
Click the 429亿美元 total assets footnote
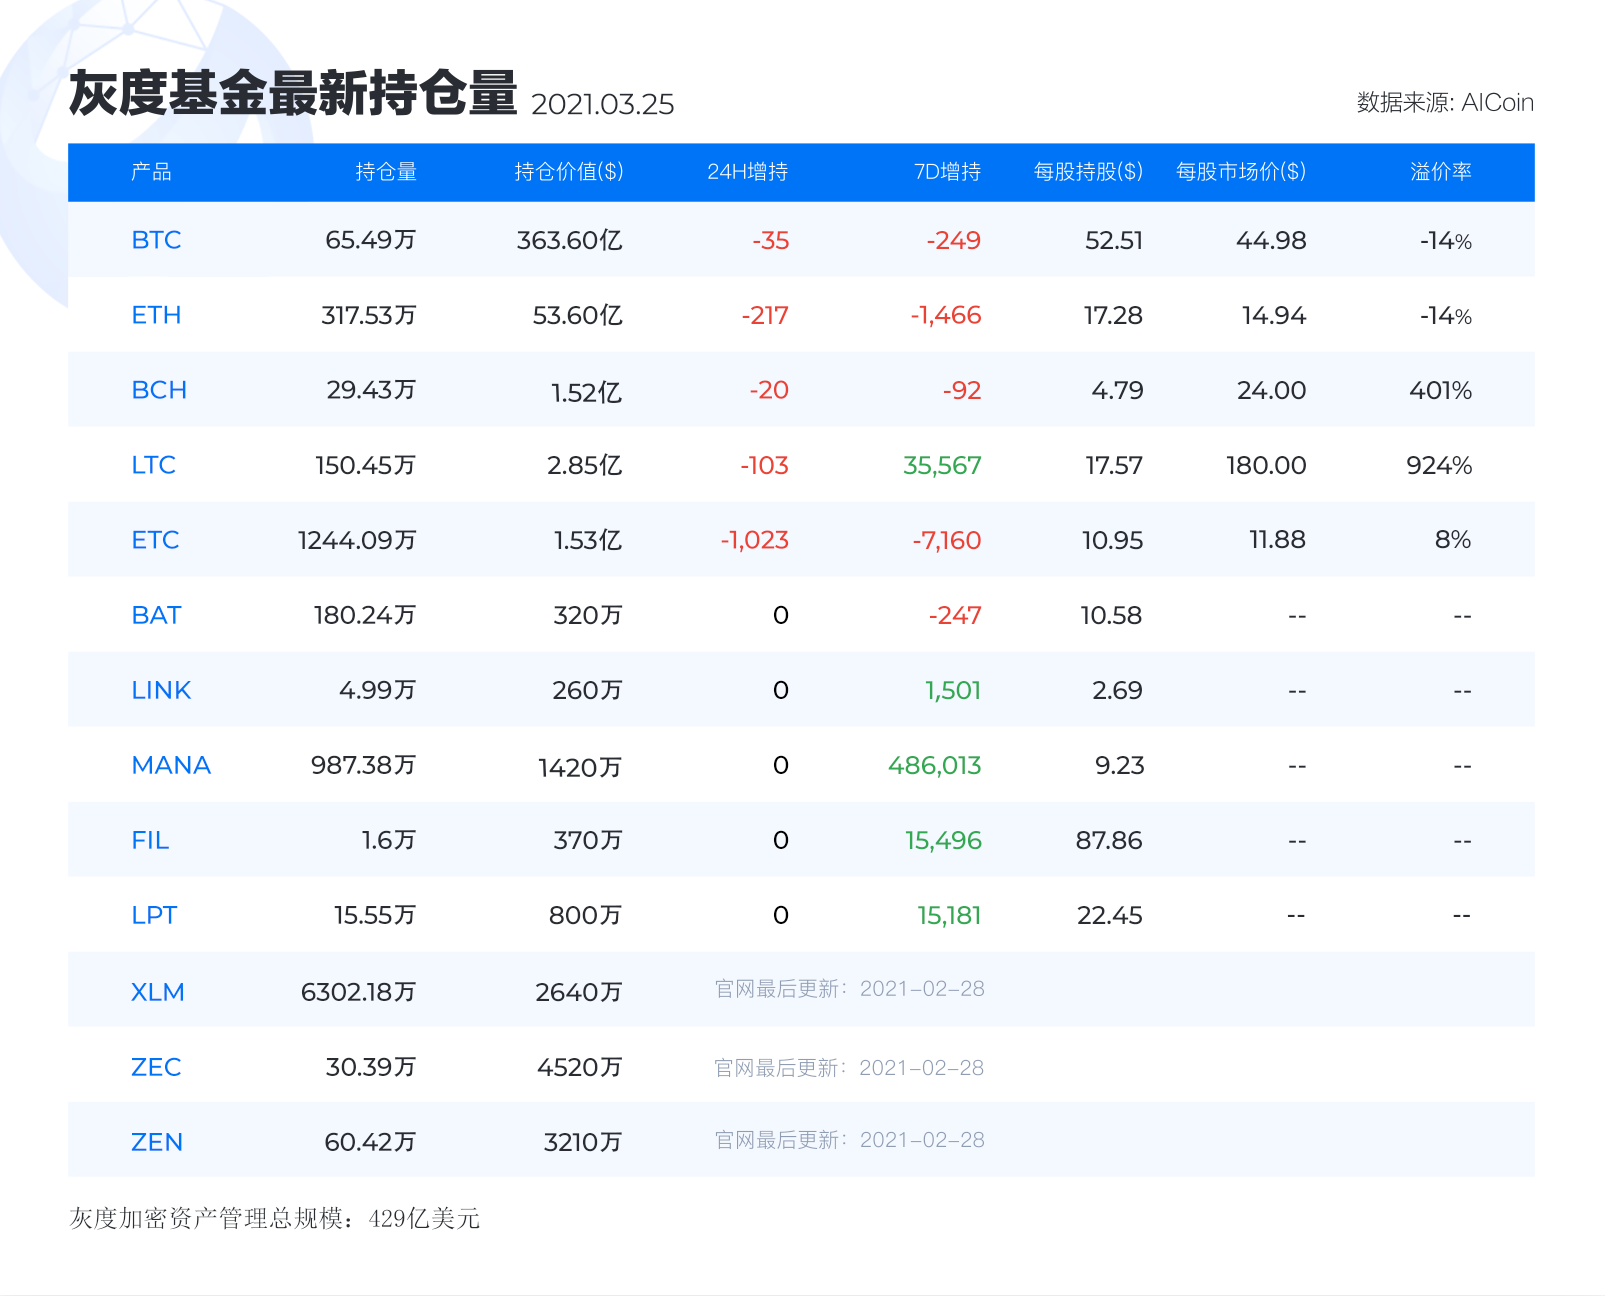pos(275,1218)
